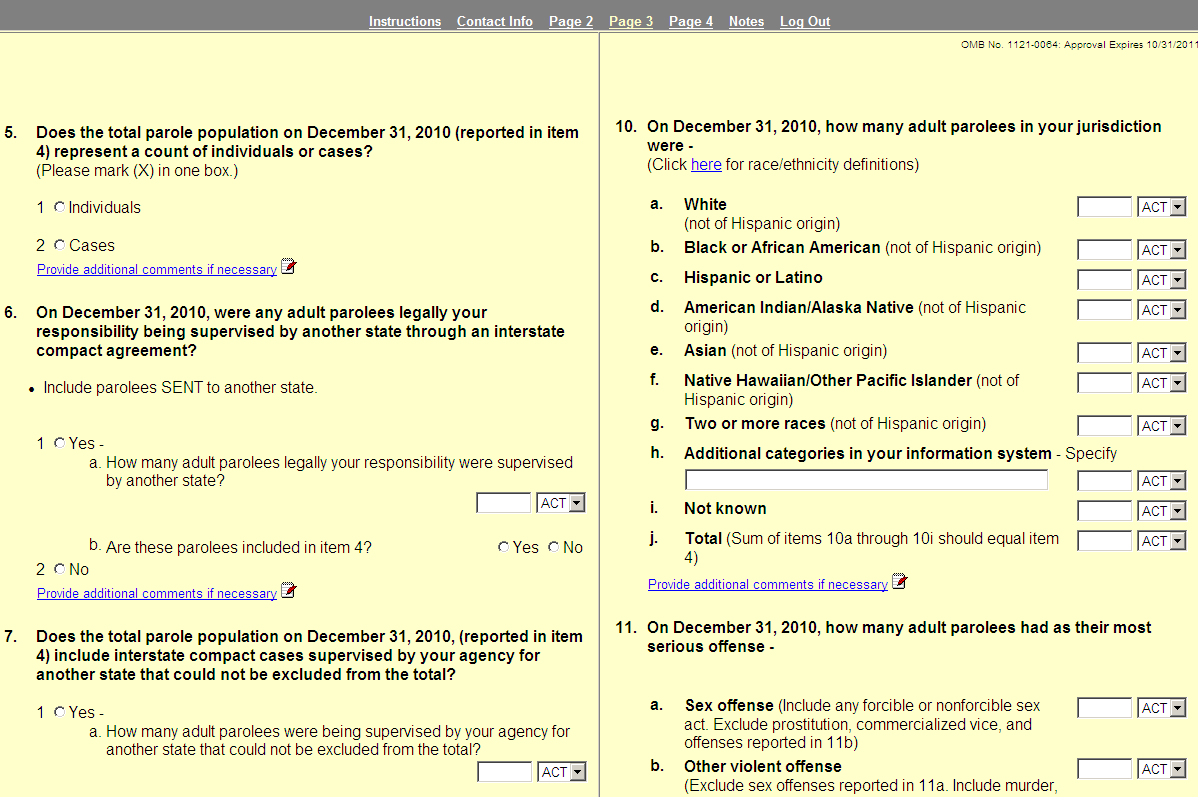Click 'Provide additional comments' link under question 10
Image resolution: width=1198 pixels, height=797 pixels.
pos(767,585)
